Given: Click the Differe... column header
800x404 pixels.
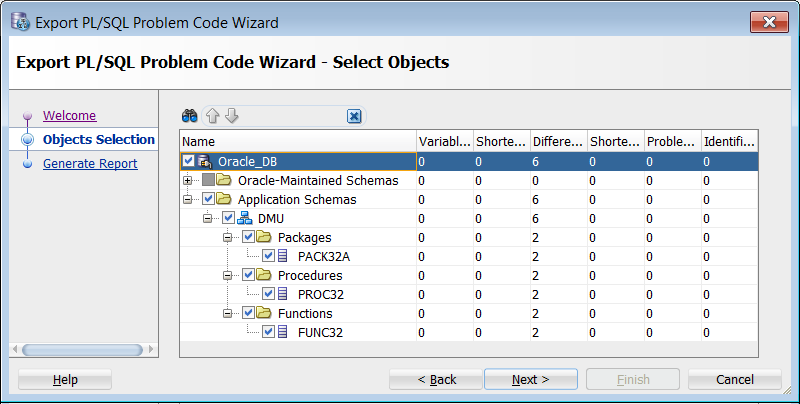Looking at the screenshot, I should (x=559, y=142).
